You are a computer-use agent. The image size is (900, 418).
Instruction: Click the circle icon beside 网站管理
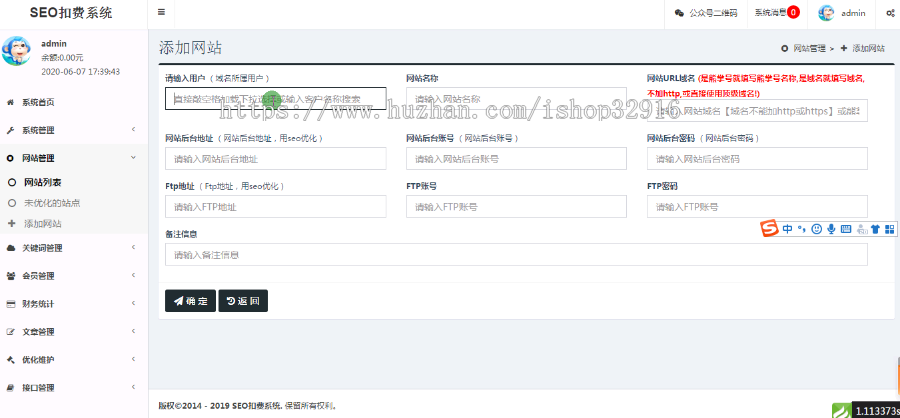(10, 158)
